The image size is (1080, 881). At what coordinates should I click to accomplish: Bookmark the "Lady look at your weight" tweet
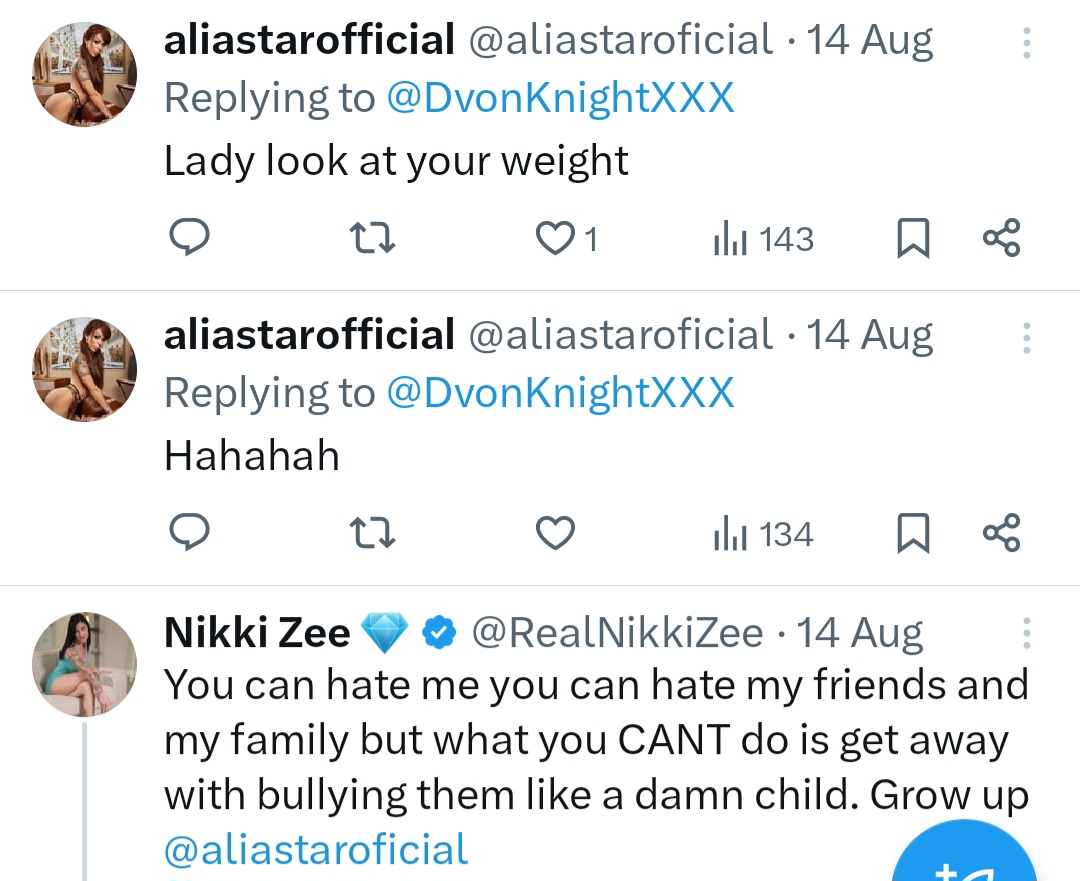911,239
